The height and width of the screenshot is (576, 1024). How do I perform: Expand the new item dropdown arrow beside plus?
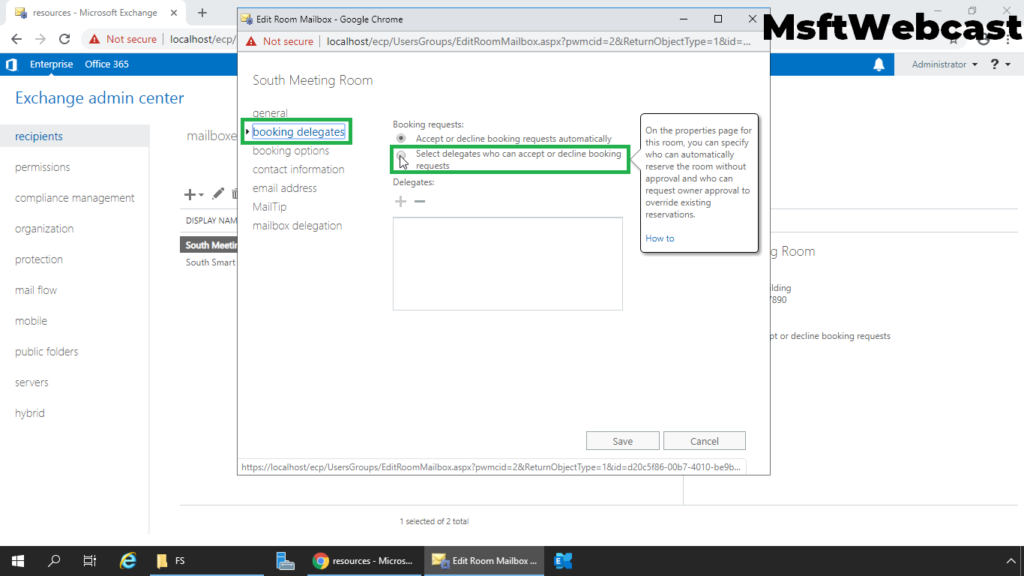201,195
